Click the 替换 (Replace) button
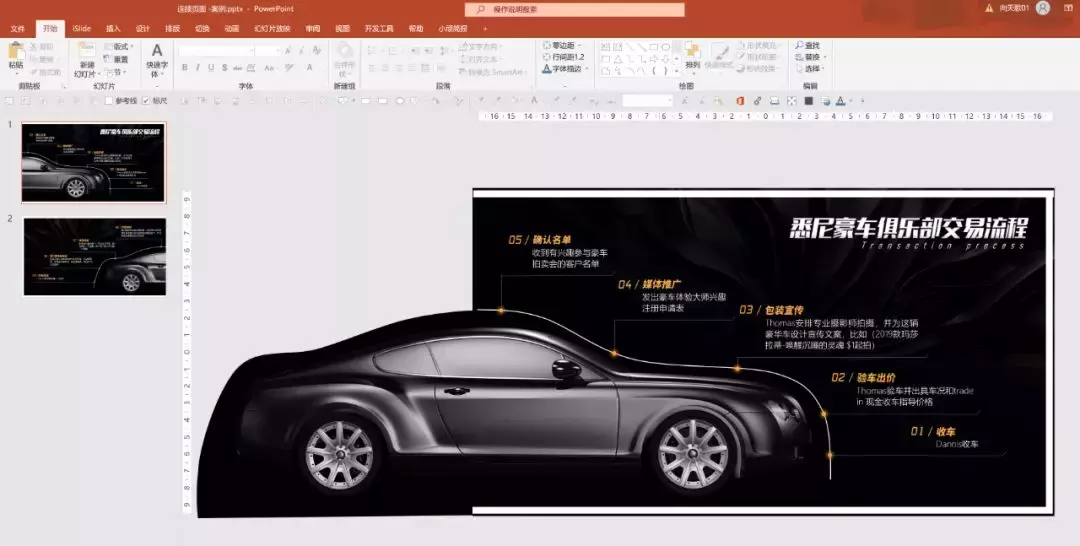Image resolution: width=1080 pixels, height=546 pixels. pos(807,57)
